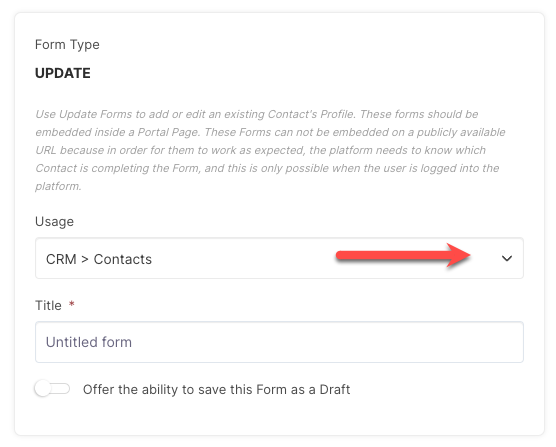Click the down-chevron icon in Usage box
This screenshot has width=556, height=447.
[507, 258]
